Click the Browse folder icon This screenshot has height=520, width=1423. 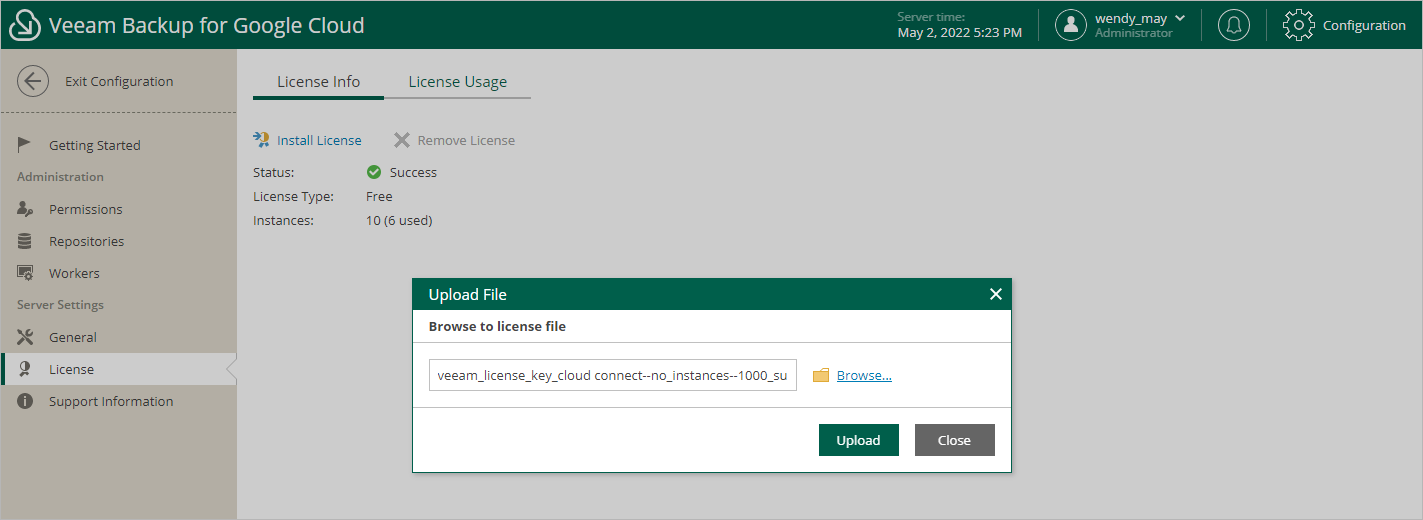821,375
